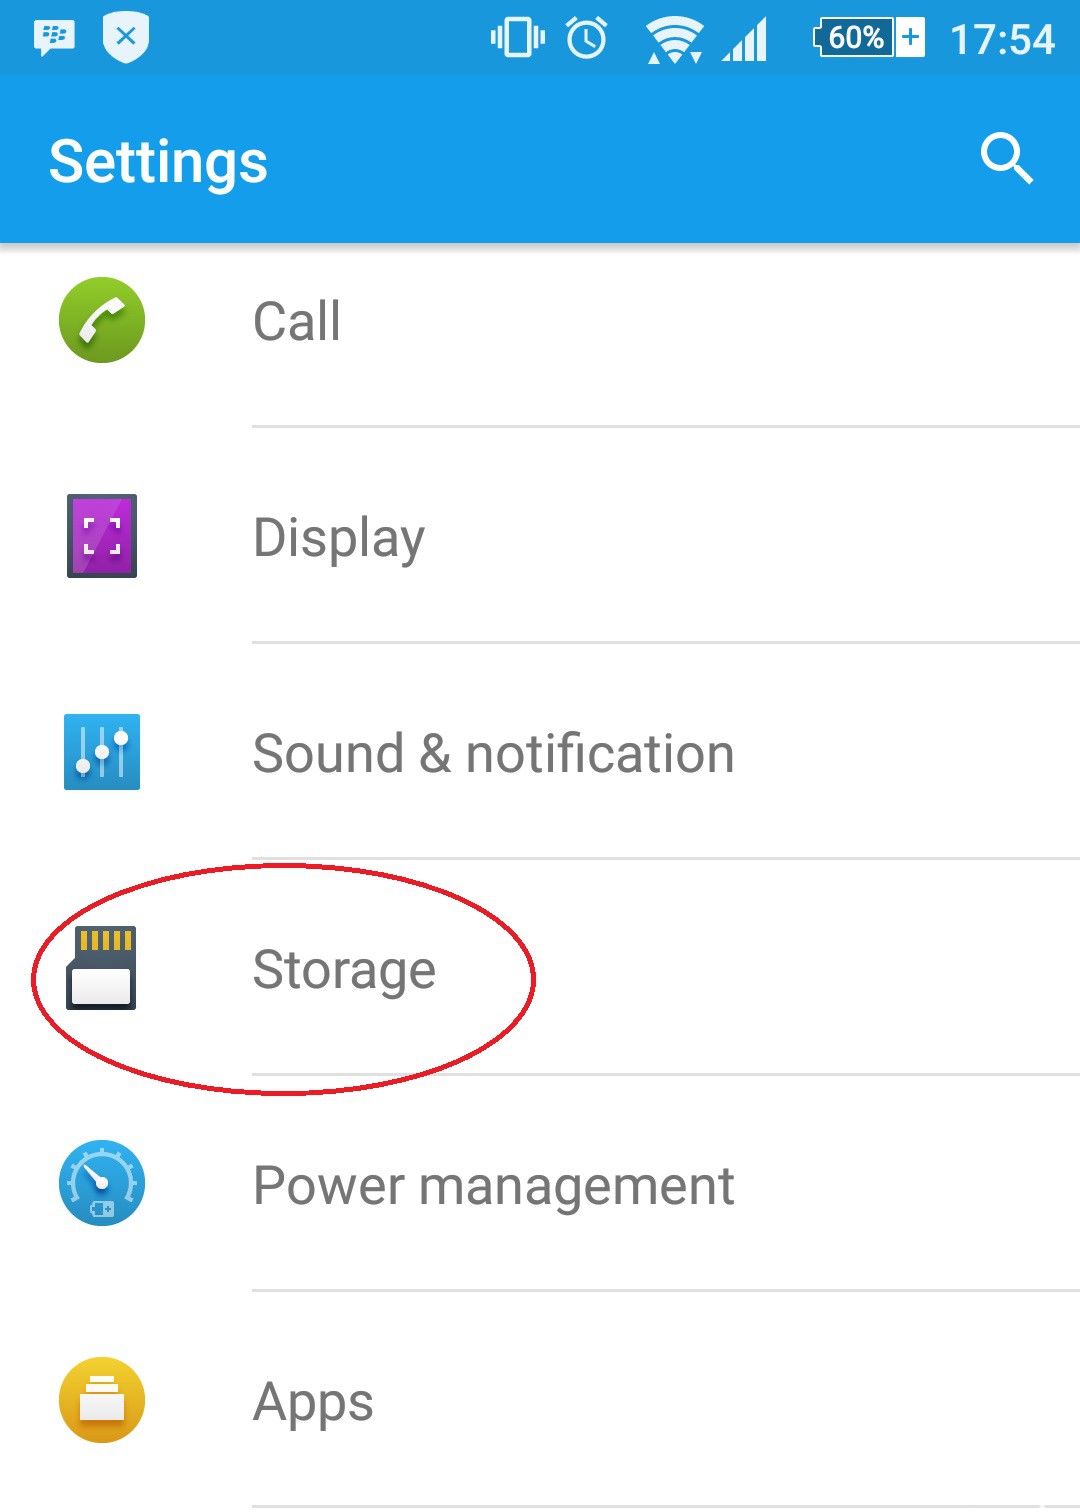Screen dimensions: 1080x1512
Task: Open the Apps settings entry
Action: point(313,1402)
